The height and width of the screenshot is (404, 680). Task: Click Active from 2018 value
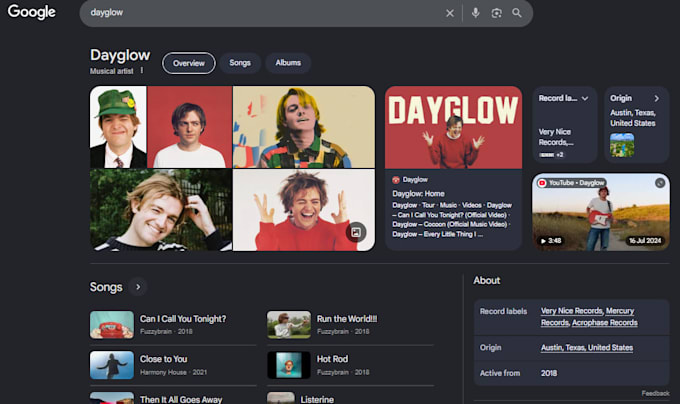[549, 373]
